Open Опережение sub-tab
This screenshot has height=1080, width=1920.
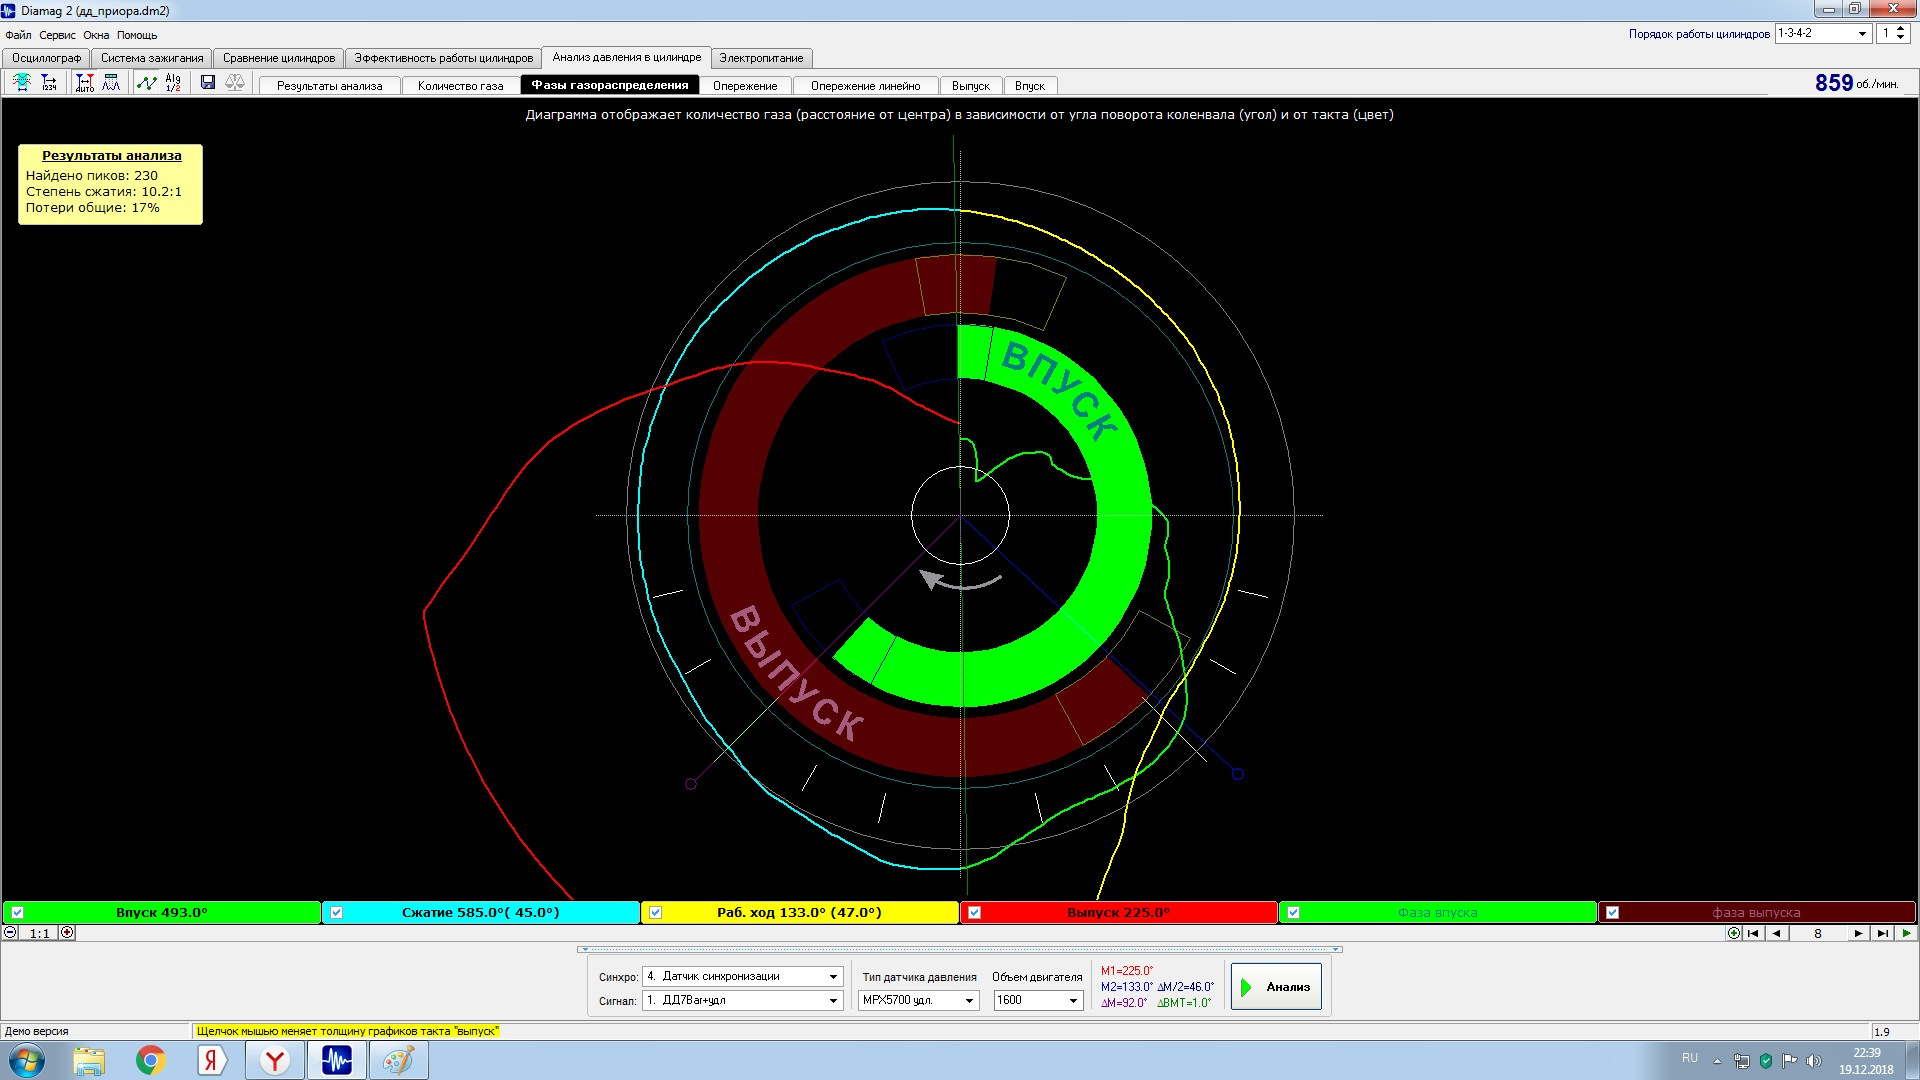tap(745, 86)
